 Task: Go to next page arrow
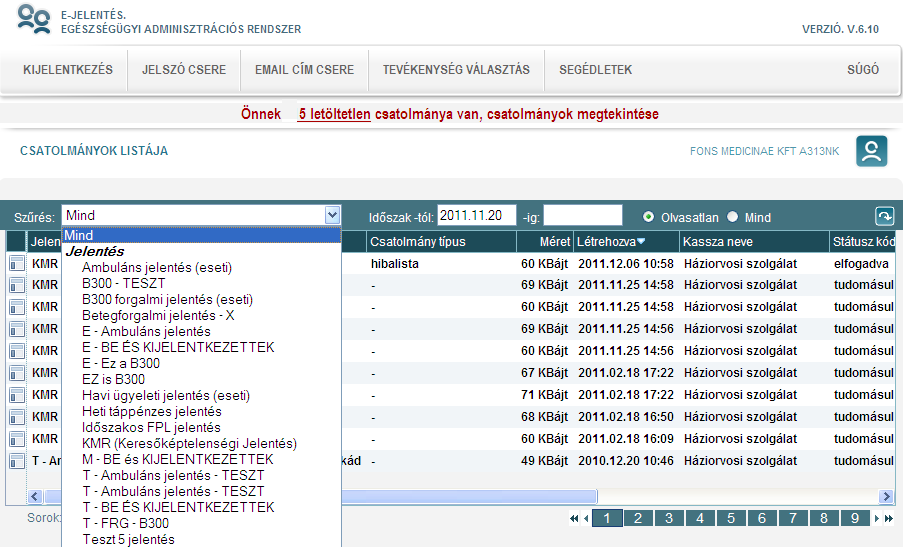coord(877,518)
